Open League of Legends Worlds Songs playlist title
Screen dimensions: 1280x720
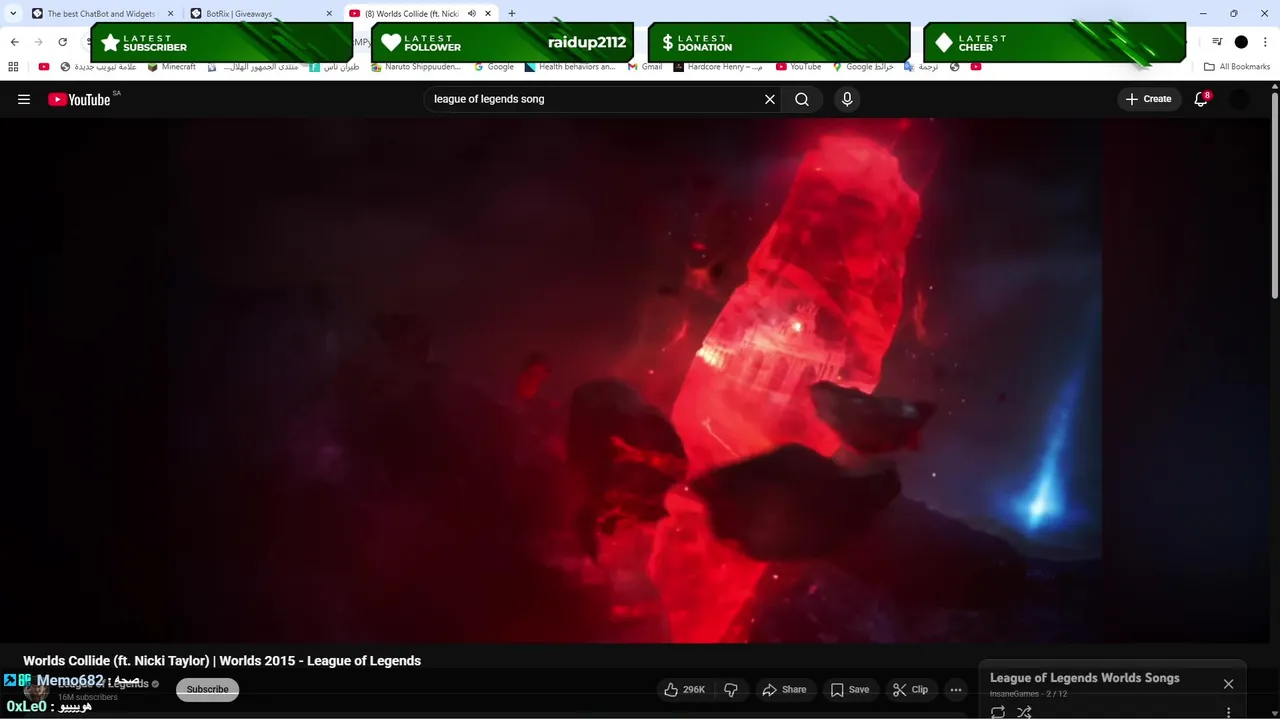pos(1085,678)
